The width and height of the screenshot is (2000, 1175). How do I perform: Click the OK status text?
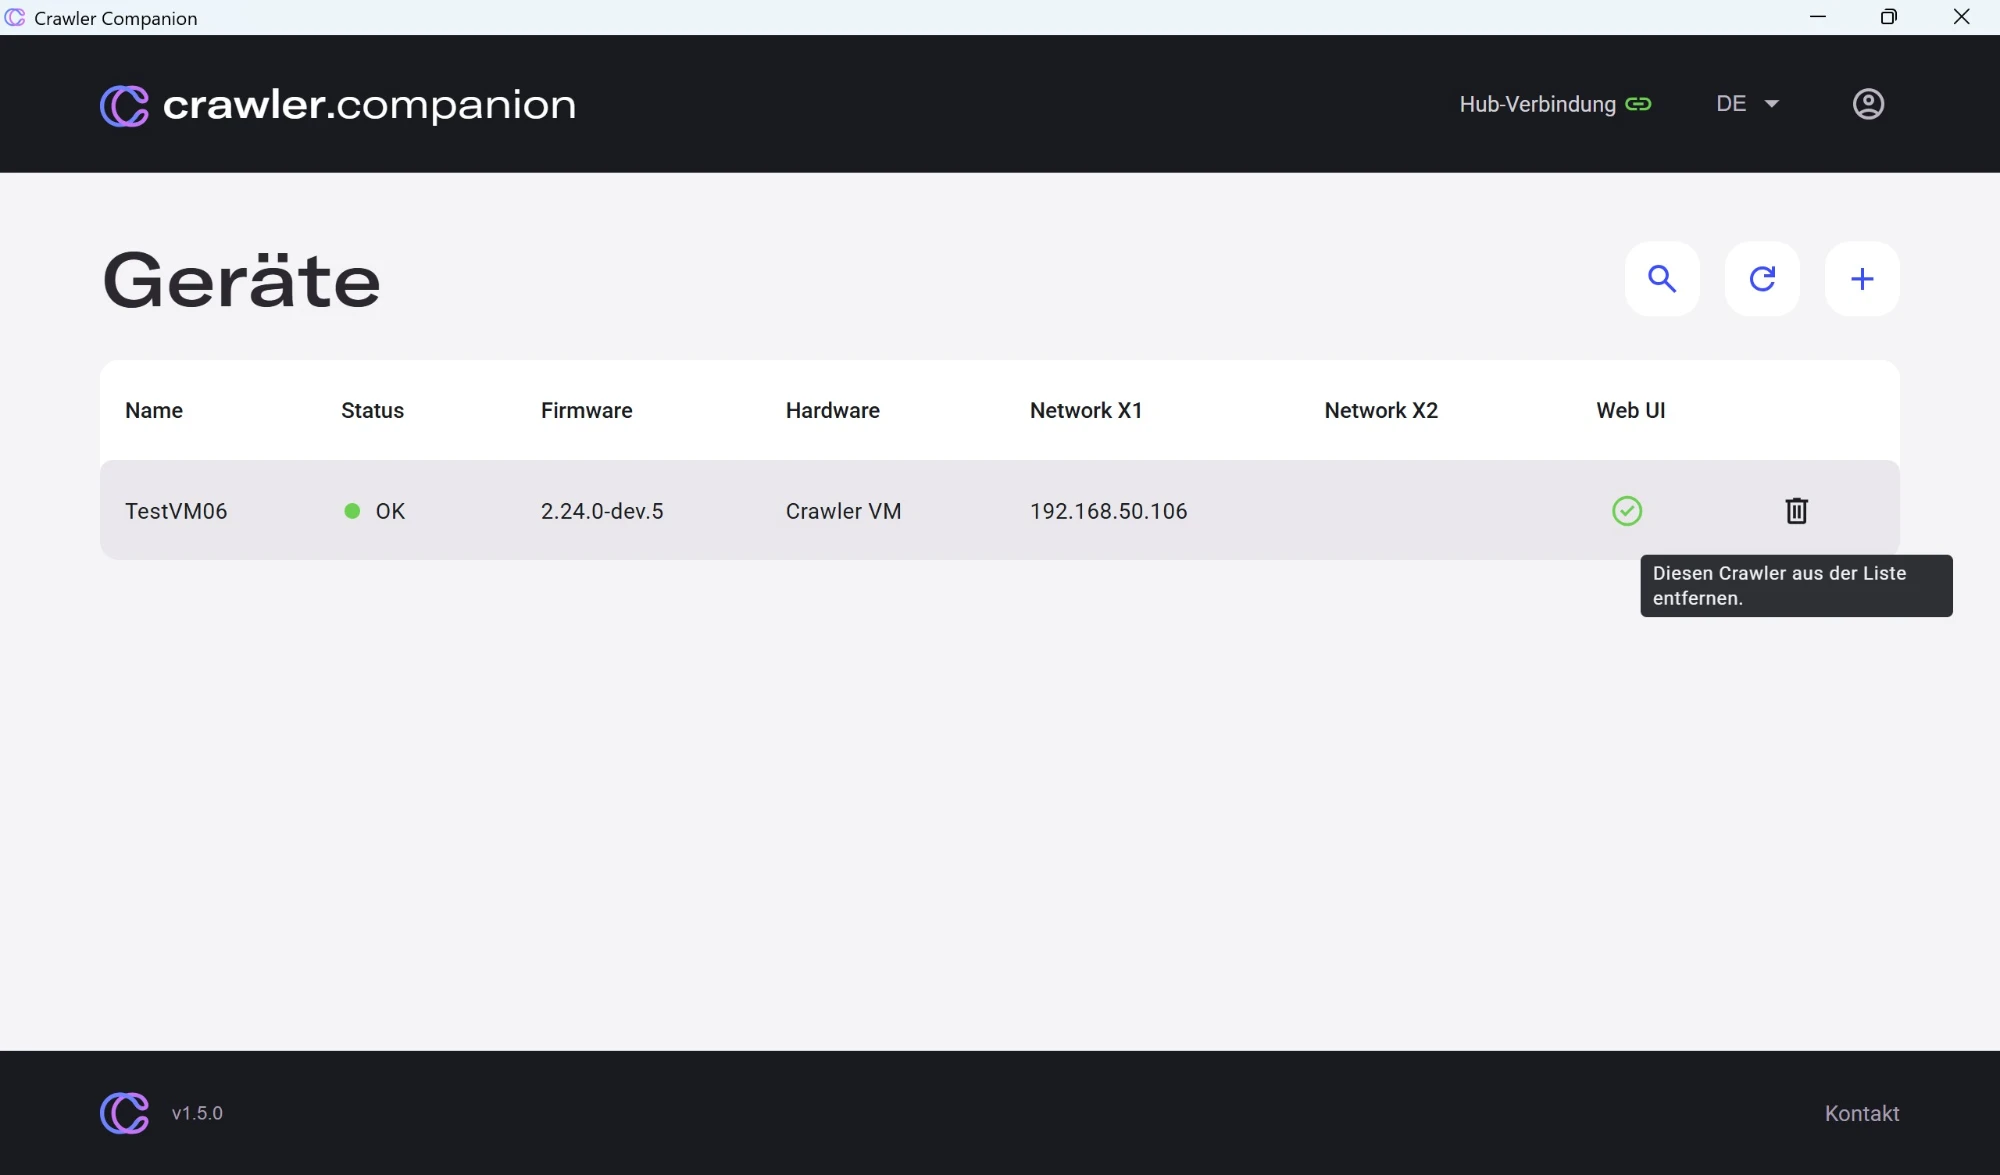click(x=390, y=511)
